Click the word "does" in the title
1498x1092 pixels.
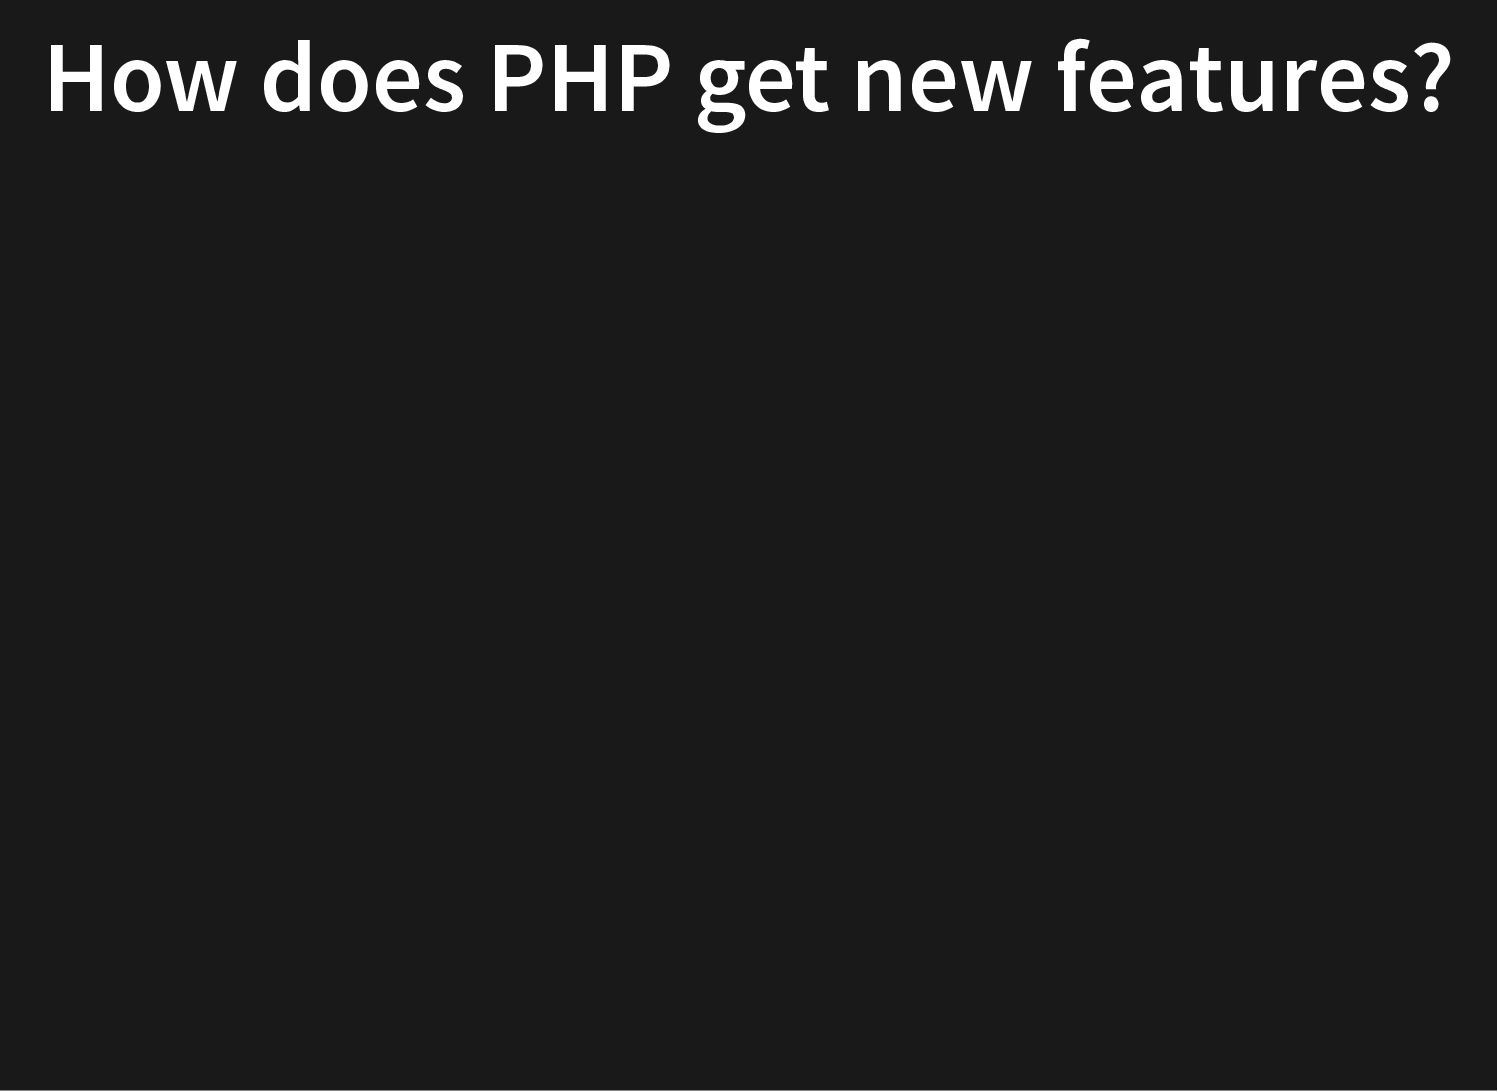tap(362, 79)
